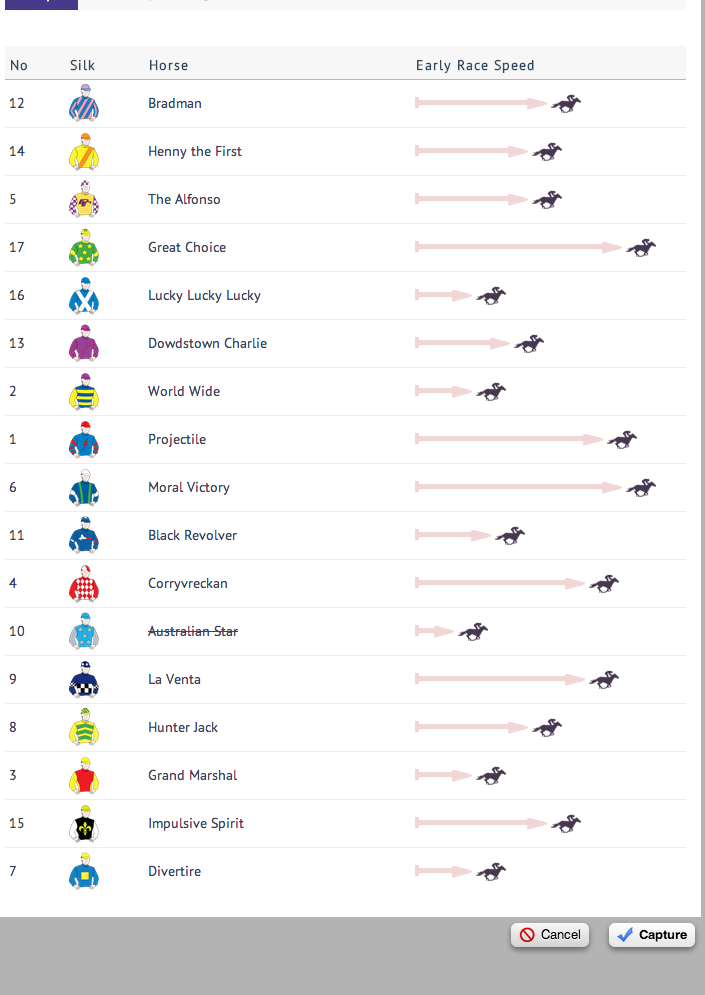Click the Horse column header
705x995 pixels.
tap(169, 65)
